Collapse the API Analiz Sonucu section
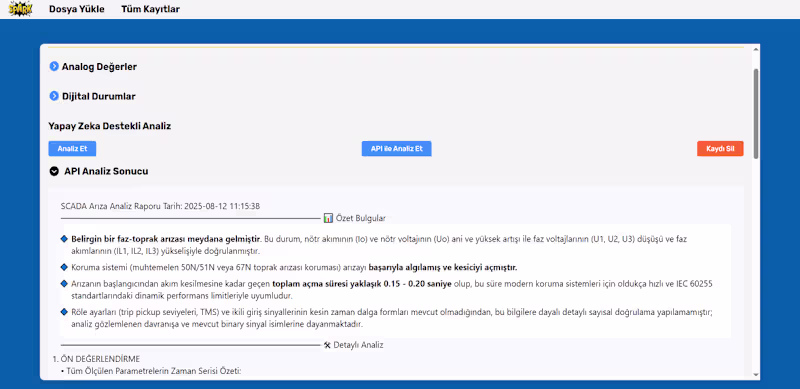Screen dimensions: 800x389 click(54, 172)
